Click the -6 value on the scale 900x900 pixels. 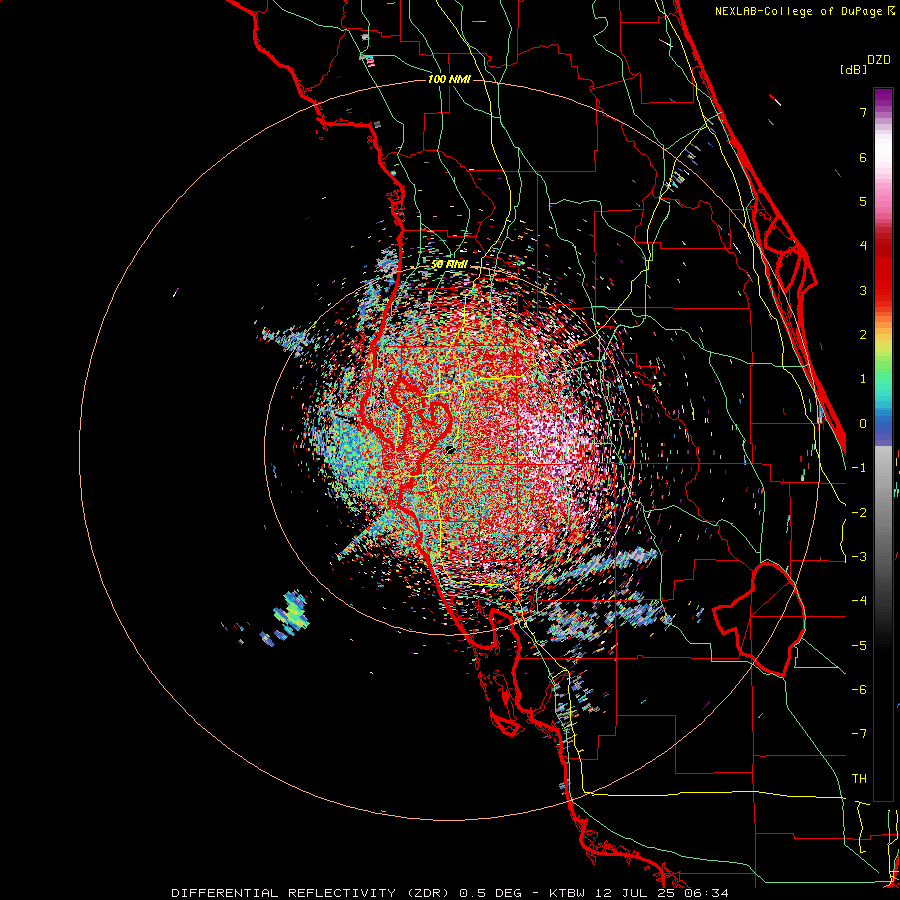(859, 690)
